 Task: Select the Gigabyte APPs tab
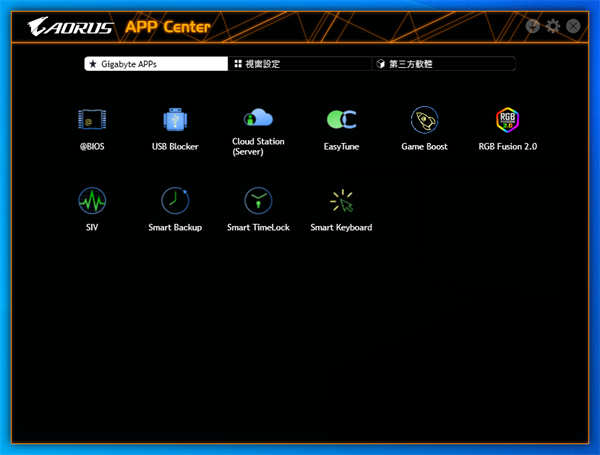pyautogui.click(x=156, y=64)
